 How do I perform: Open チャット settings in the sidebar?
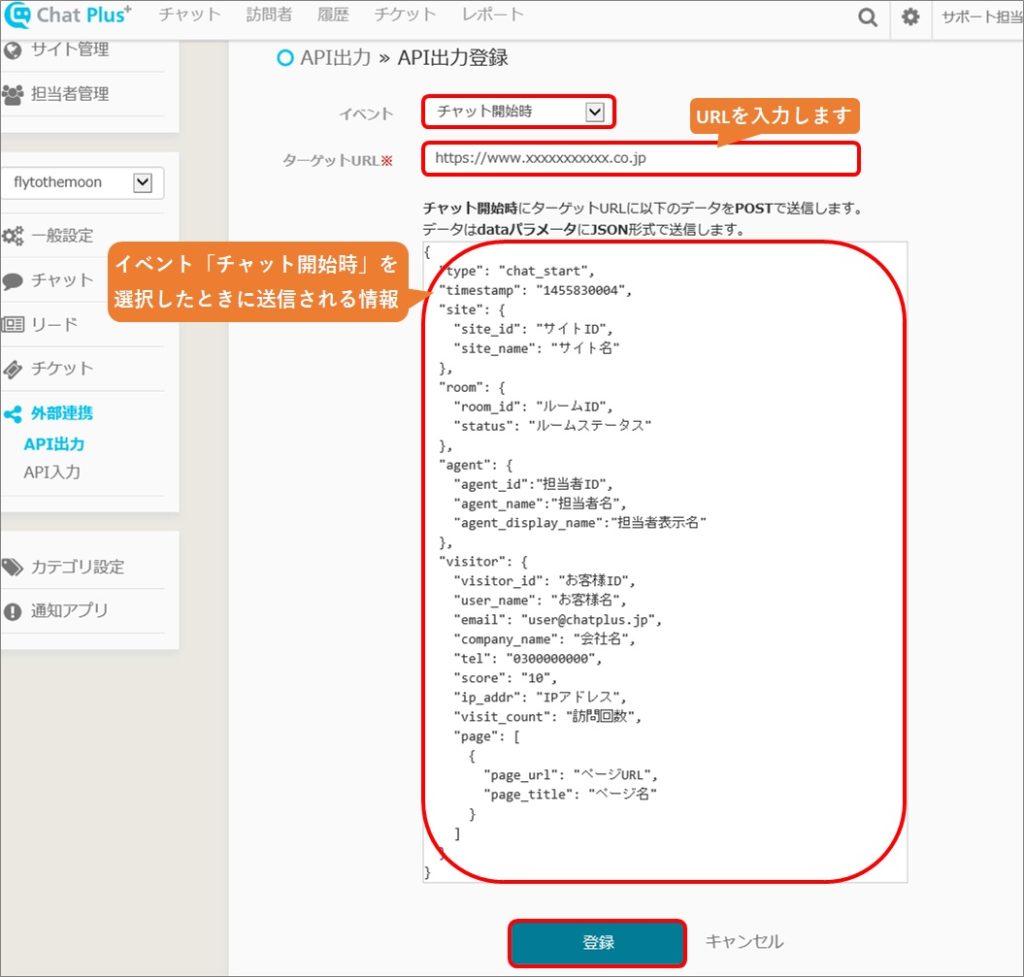(x=62, y=280)
